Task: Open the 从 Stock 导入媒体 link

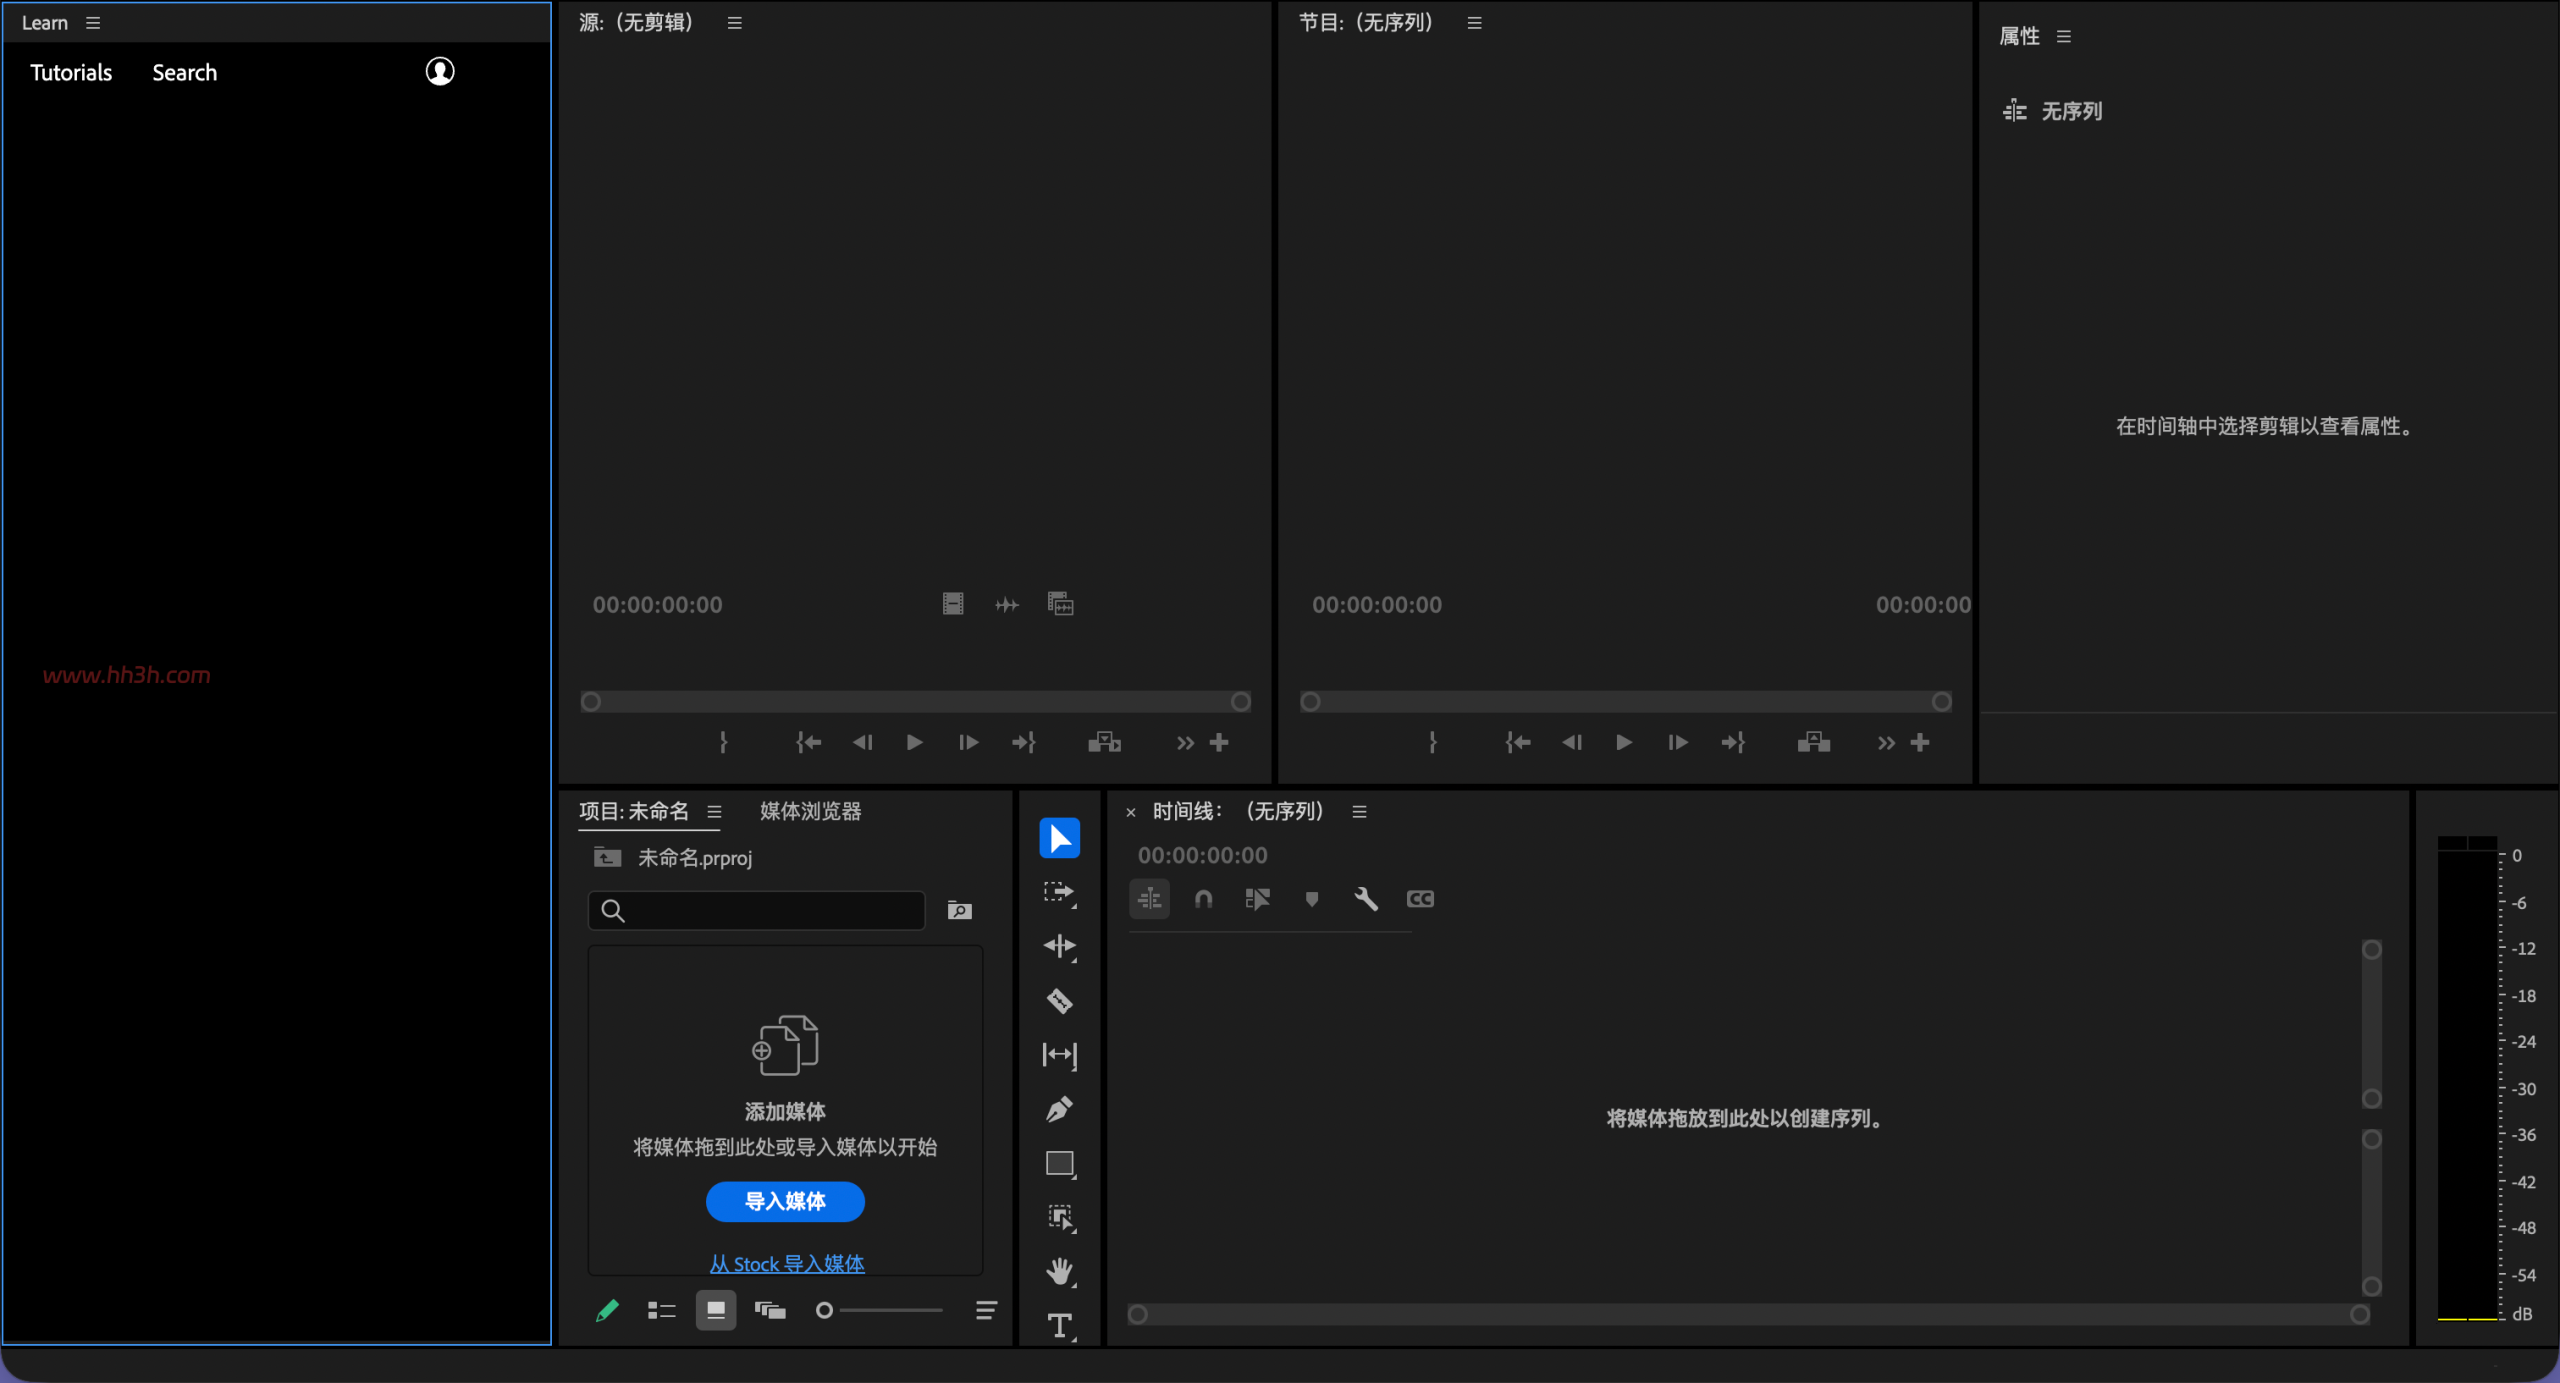Action: pyautogui.click(x=787, y=1264)
